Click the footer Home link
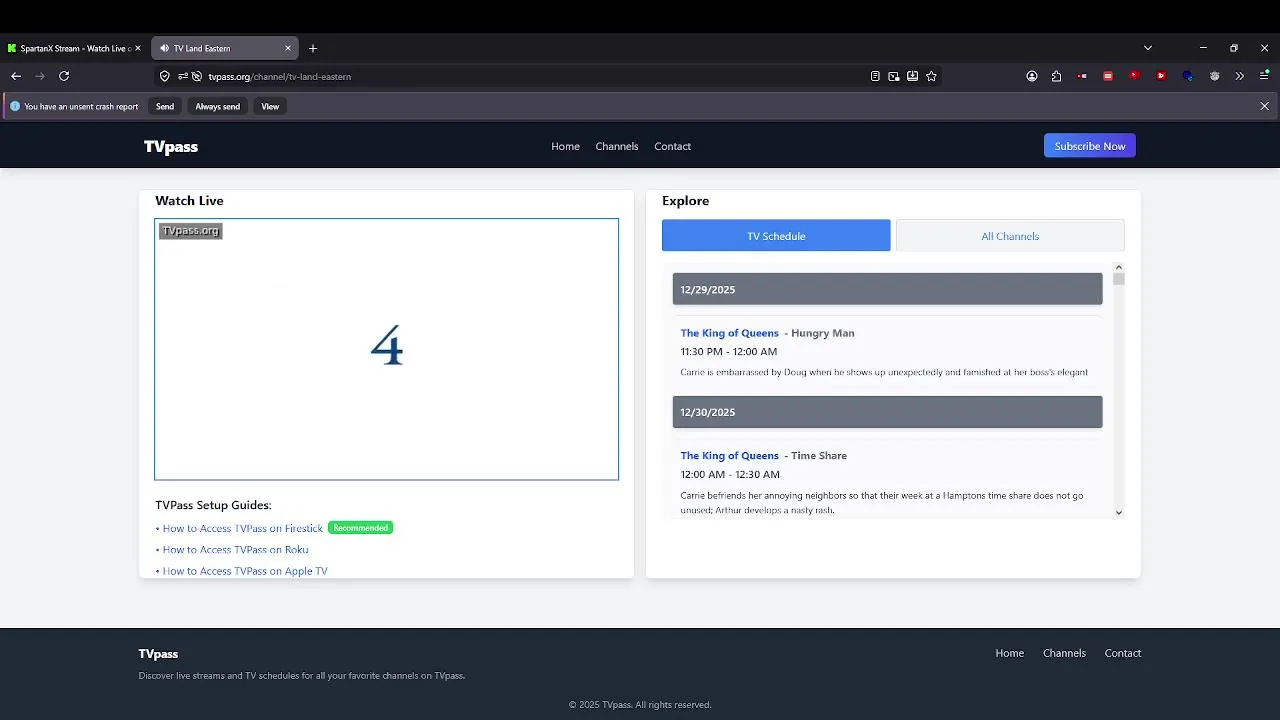Screen dimensions: 1280x720 coord(1010,653)
